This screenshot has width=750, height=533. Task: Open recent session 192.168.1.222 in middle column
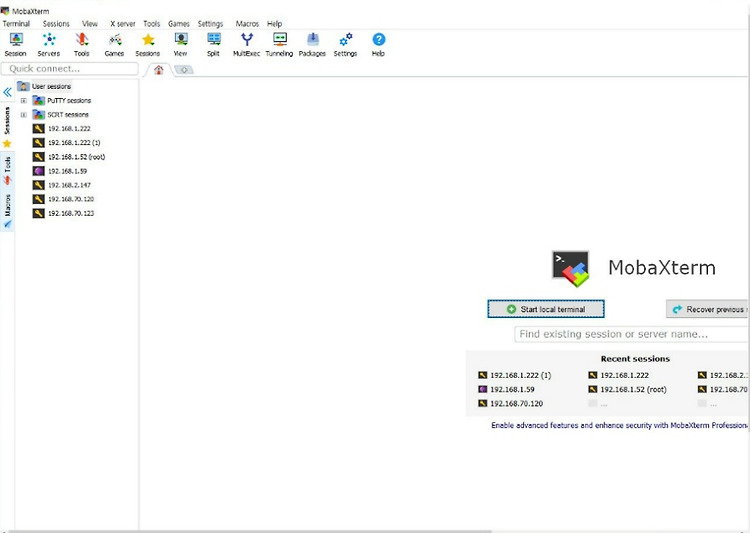[x=618, y=376]
